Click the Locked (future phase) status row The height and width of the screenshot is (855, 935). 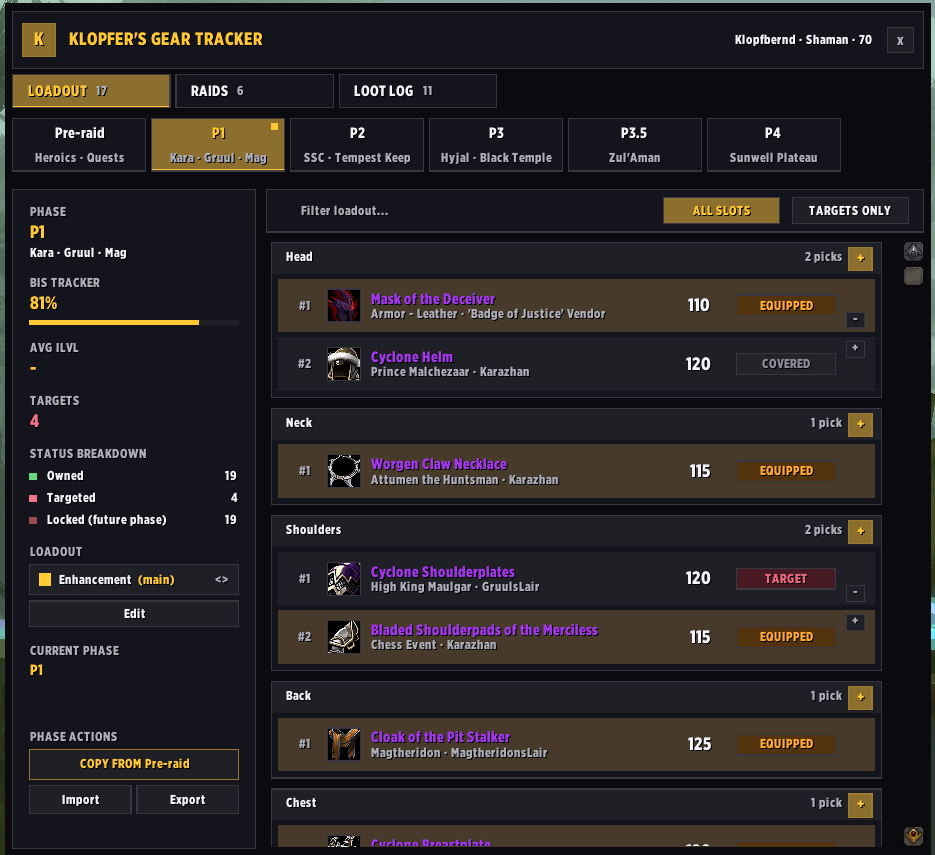pos(133,520)
